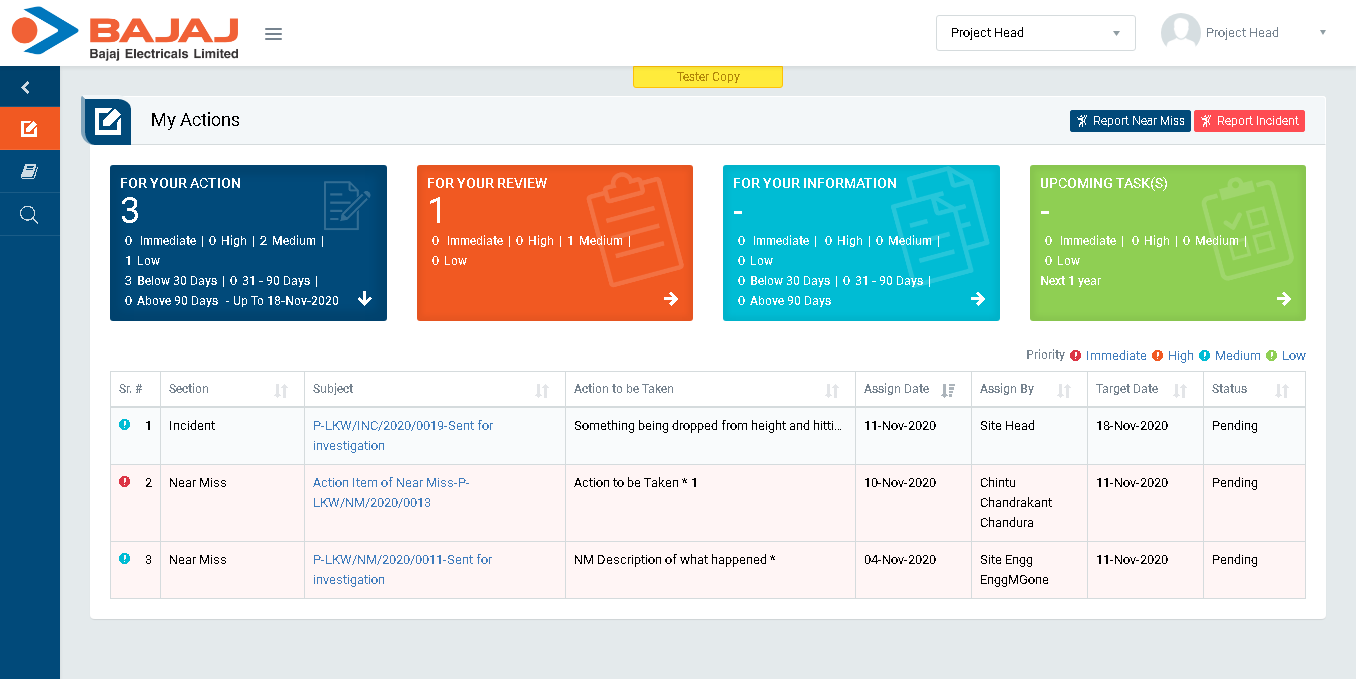
Task: Click the Project Head user avatar
Action: point(1180,33)
